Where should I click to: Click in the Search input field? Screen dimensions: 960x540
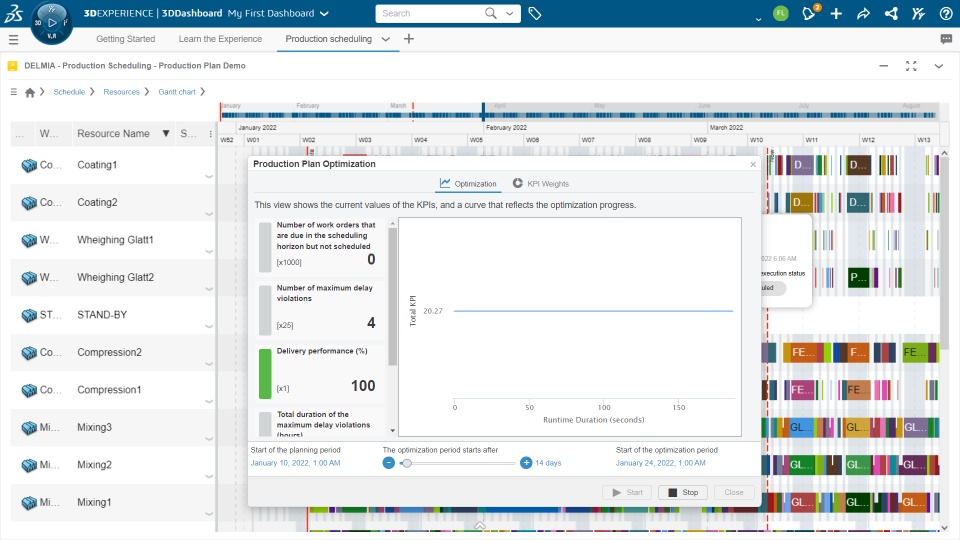click(429, 13)
